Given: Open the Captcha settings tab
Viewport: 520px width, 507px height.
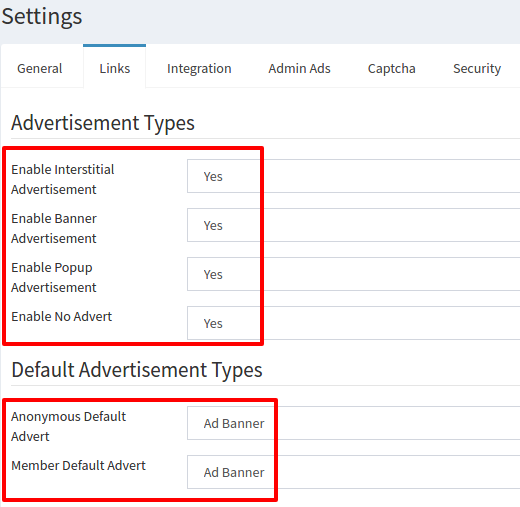Looking at the screenshot, I should click(391, 69).
